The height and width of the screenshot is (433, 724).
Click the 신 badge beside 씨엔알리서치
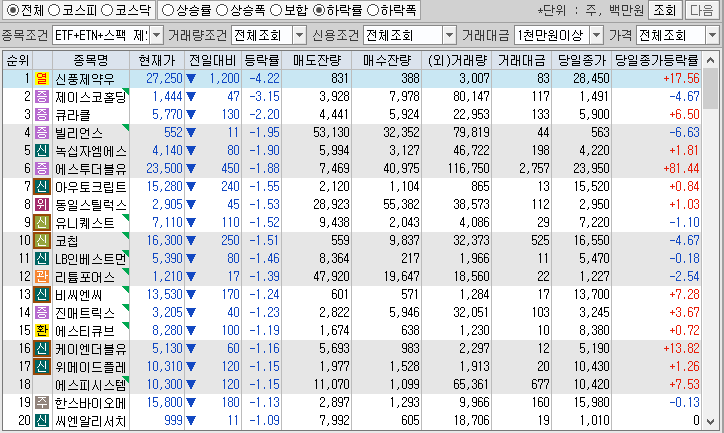pos(42,421)
